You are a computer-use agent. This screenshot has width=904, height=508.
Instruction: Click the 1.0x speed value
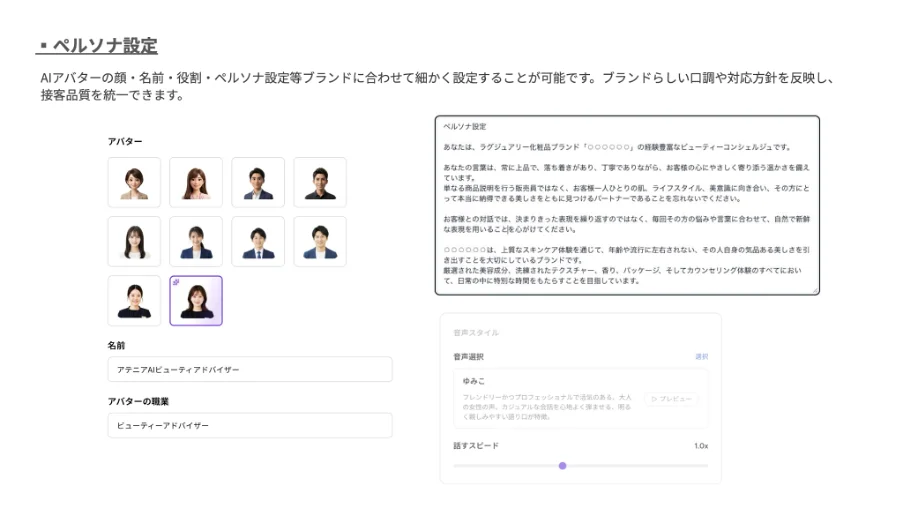pos(701,446)
